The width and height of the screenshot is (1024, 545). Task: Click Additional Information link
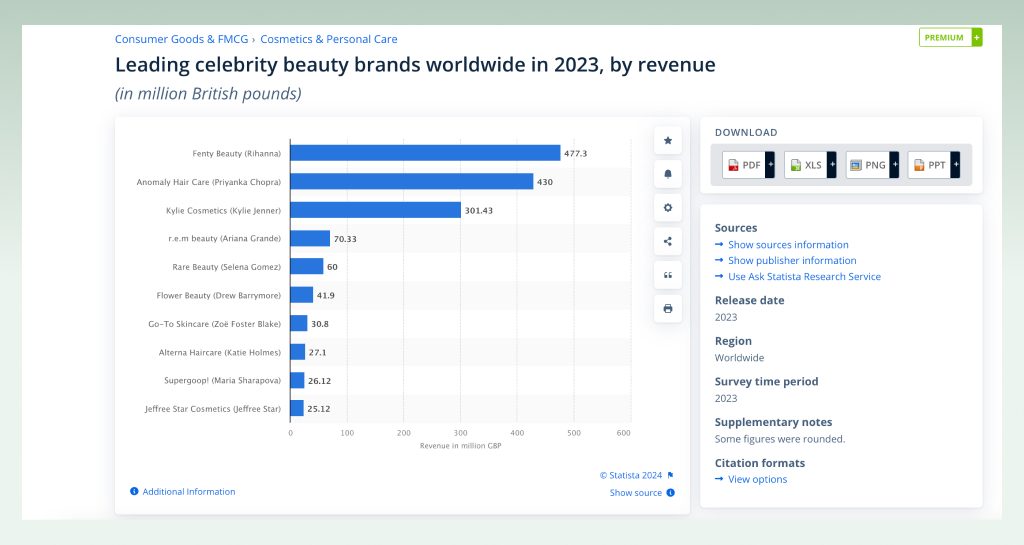(189, 491)
